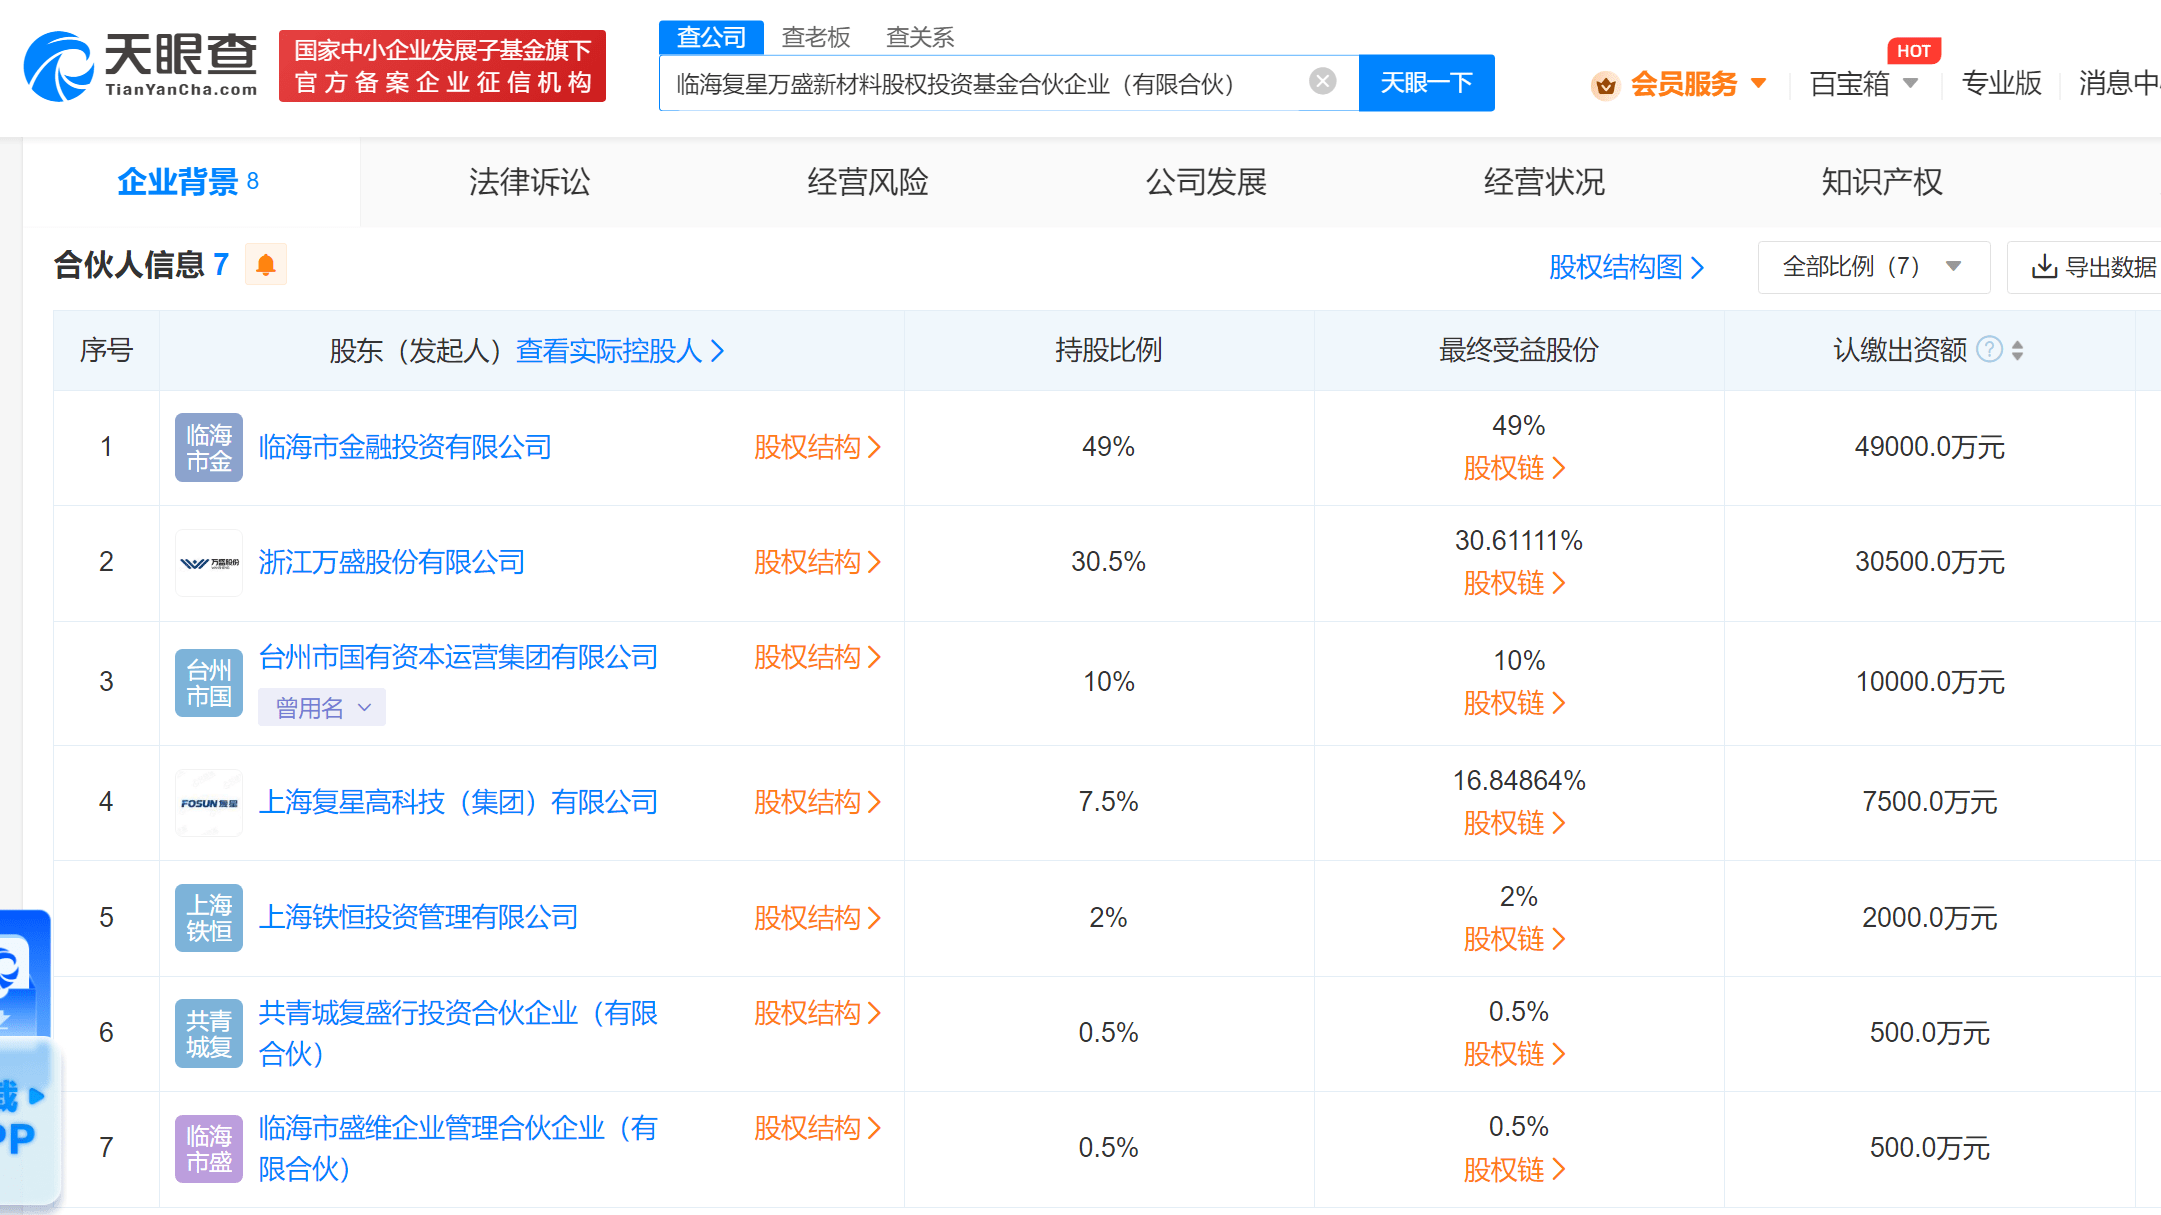This screenshot has width=2161, height=1215.
Task: View 股权结构 for 临海市金融投资有限公司
Action: click(x=817, y=447)
